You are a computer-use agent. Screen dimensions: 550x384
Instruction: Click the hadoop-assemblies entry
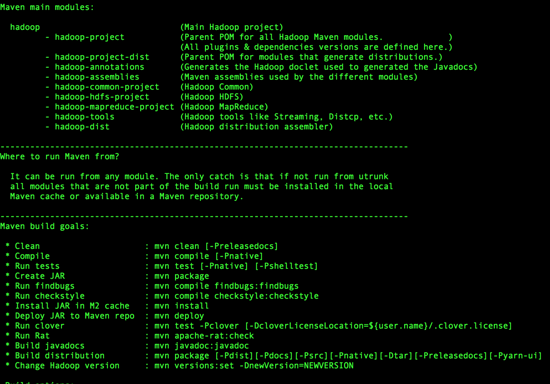[97, 77]
